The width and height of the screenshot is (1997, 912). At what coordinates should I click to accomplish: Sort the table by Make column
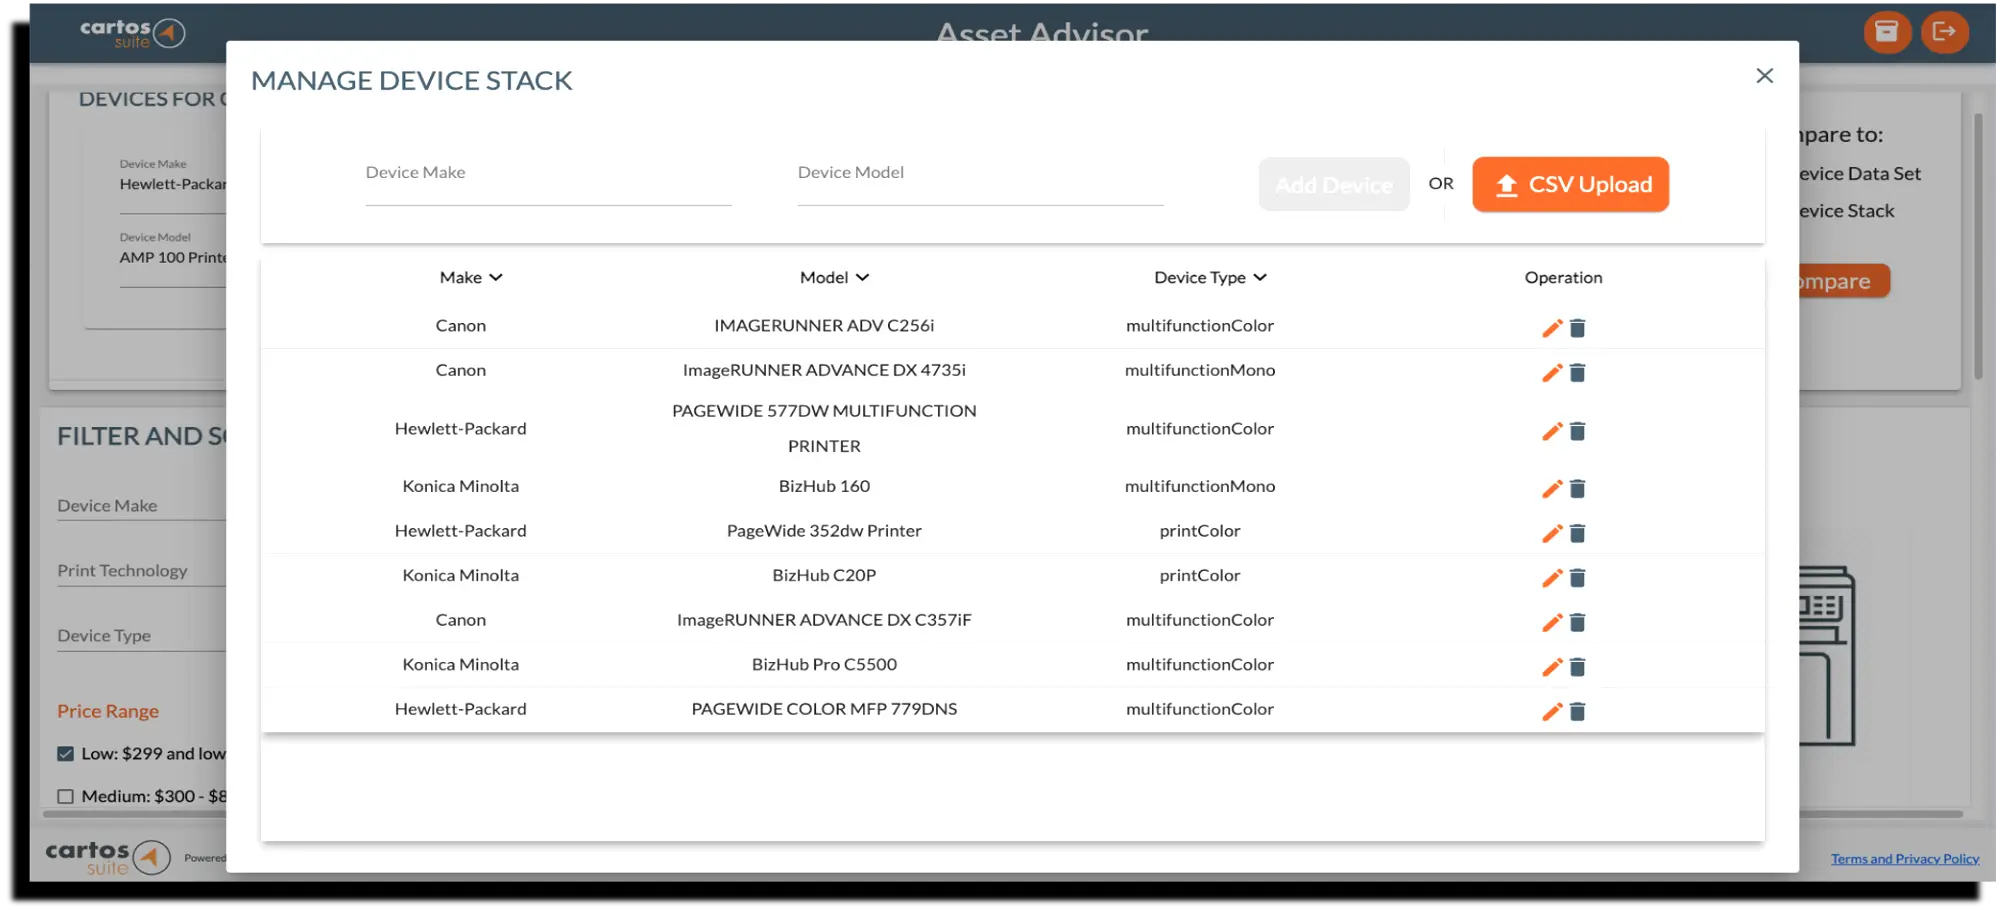tap(471, 277)
